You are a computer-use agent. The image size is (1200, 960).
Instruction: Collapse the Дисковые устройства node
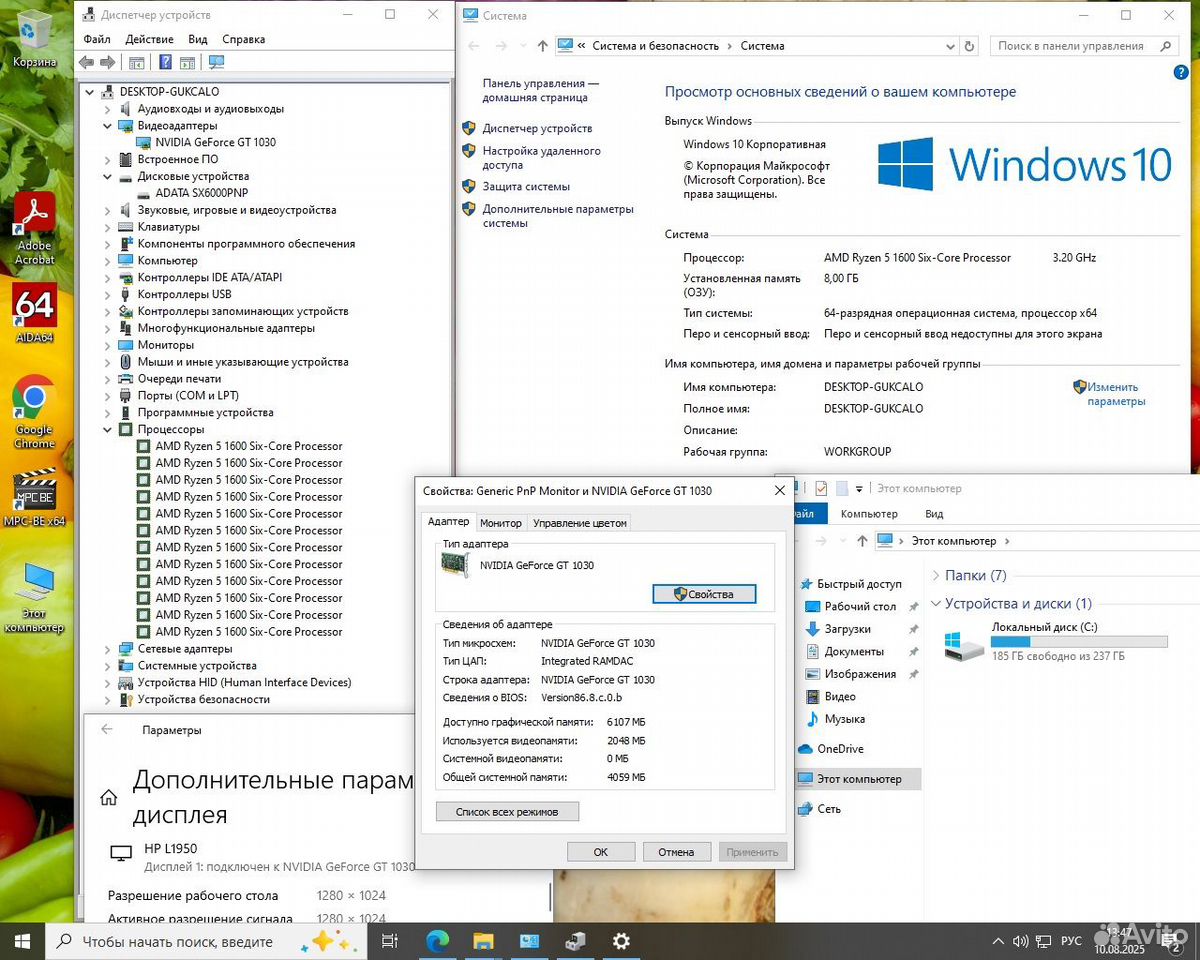tap(108, 176)
